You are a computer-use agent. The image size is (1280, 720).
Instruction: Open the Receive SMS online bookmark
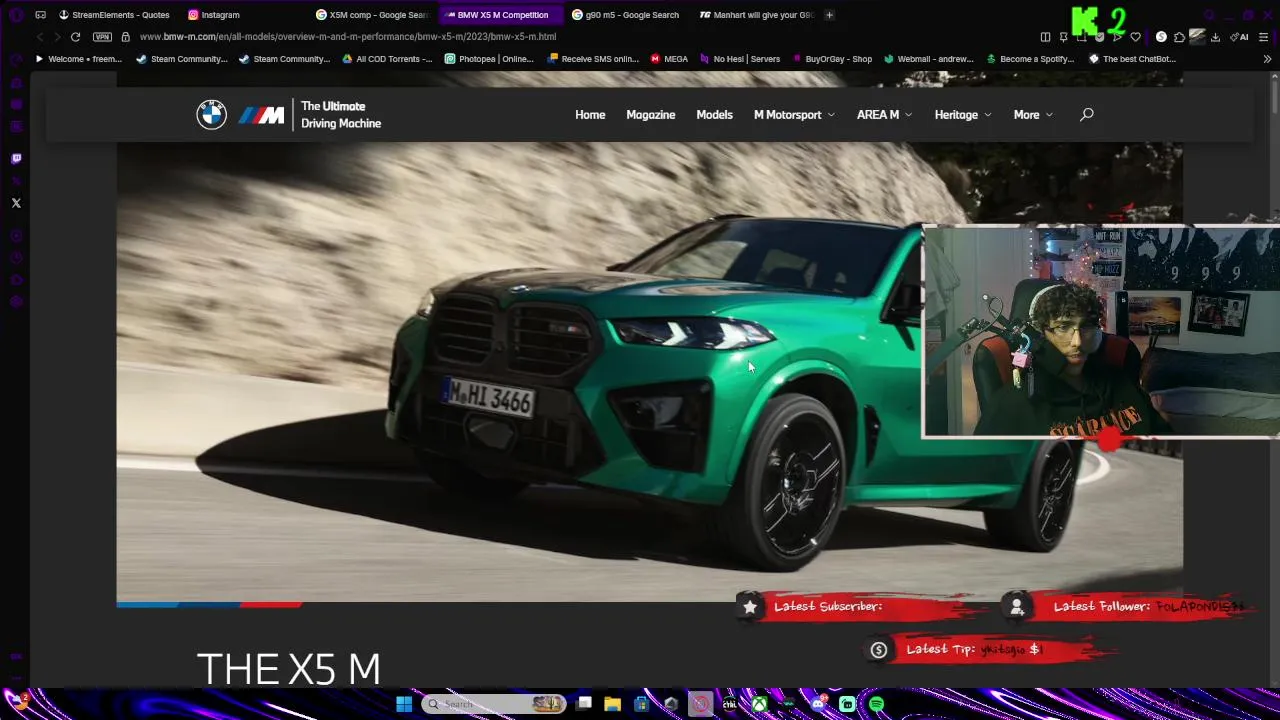coord(593,59)
